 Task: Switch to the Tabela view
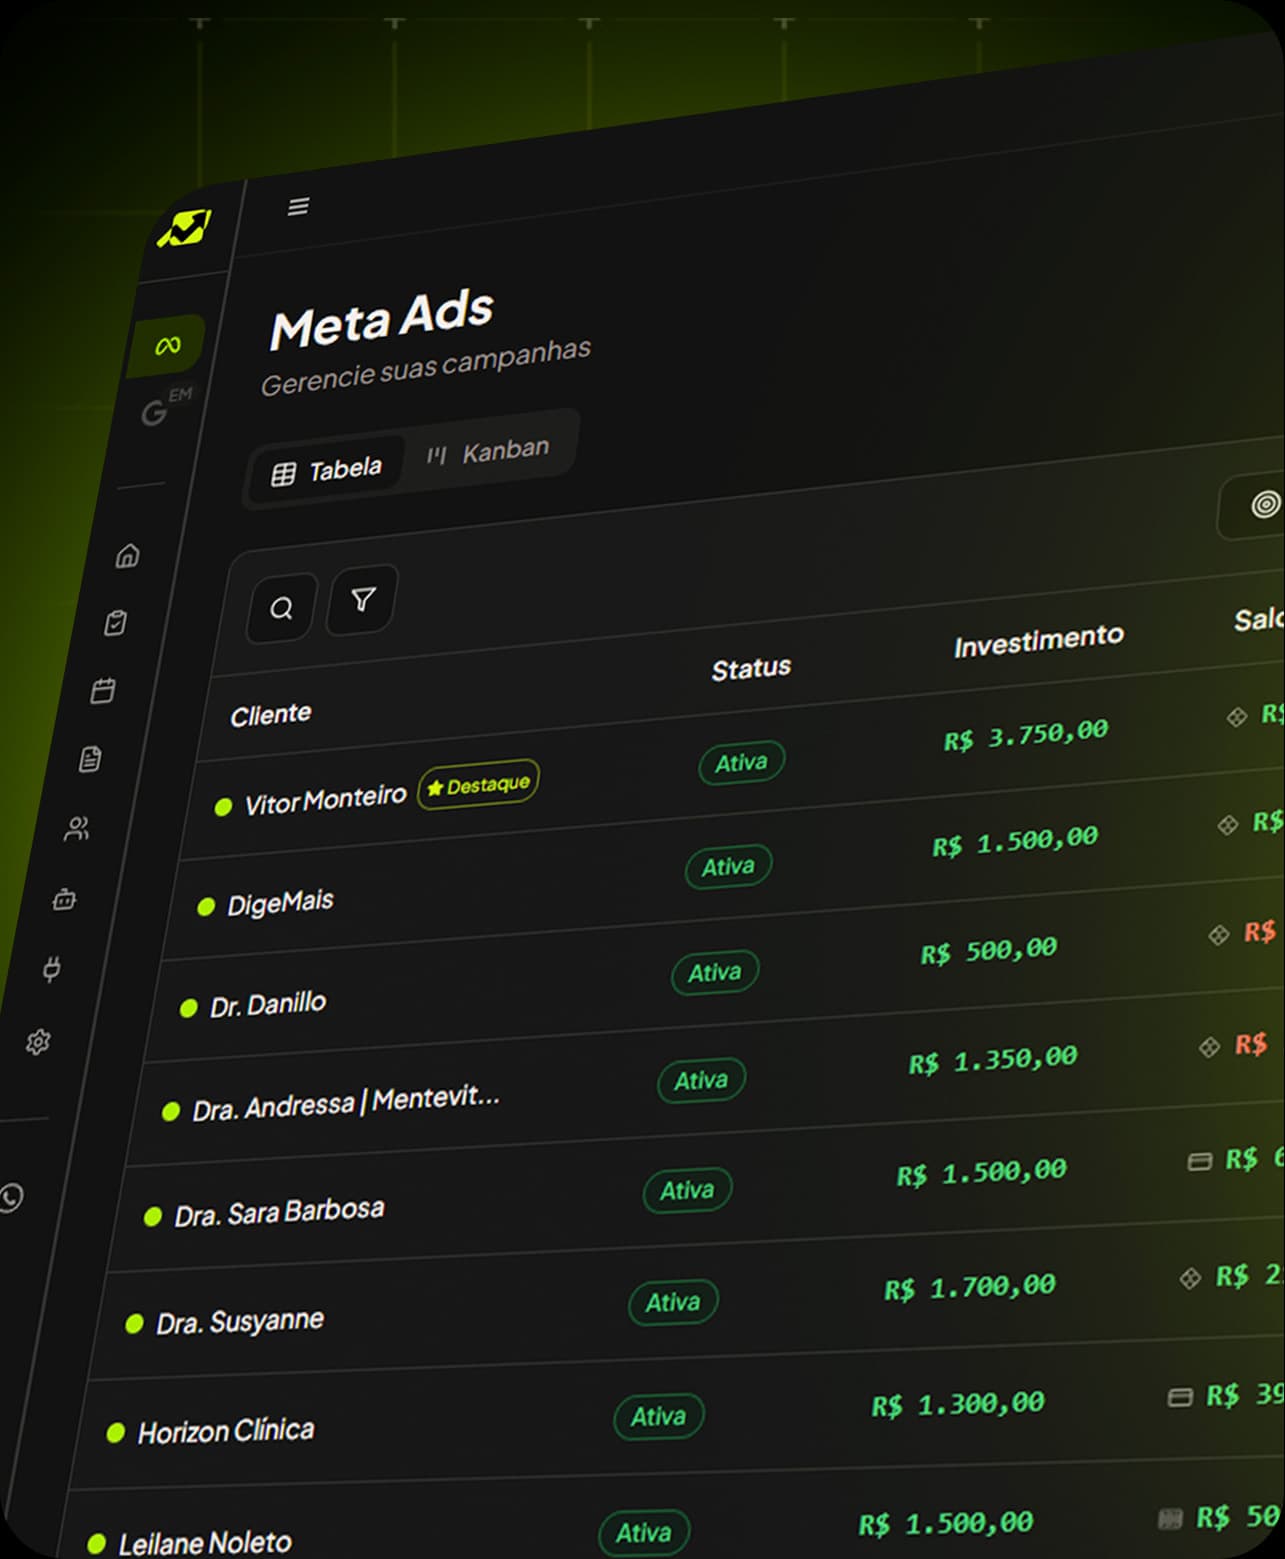coord(327,471)
